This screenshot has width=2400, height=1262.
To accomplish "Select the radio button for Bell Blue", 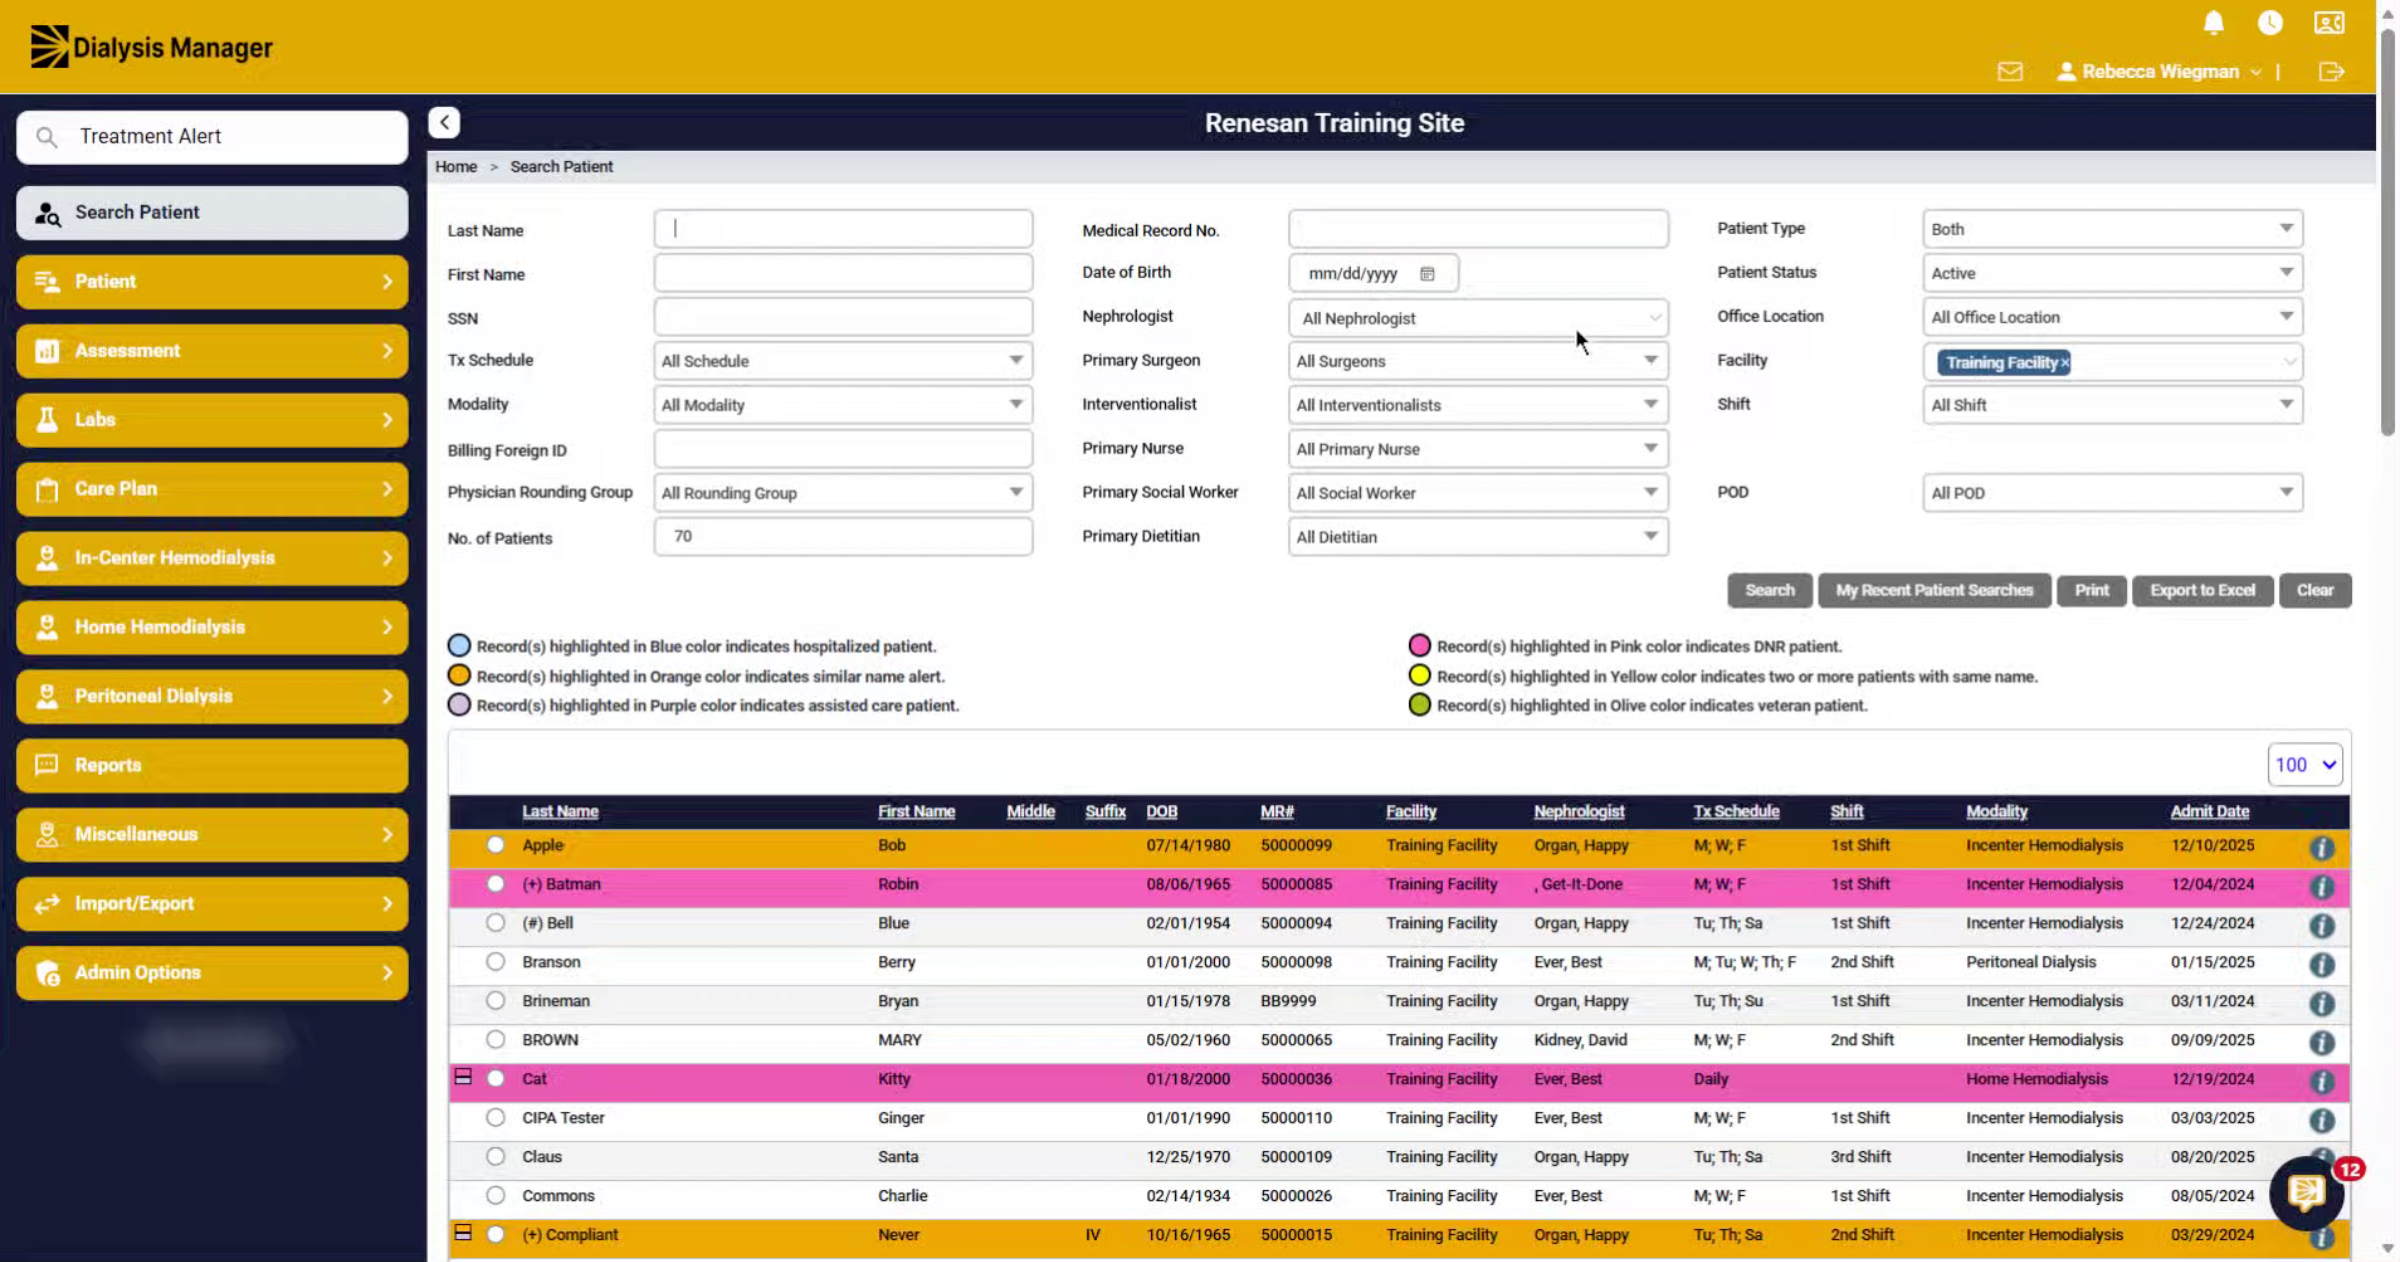I will click(495, 922).
